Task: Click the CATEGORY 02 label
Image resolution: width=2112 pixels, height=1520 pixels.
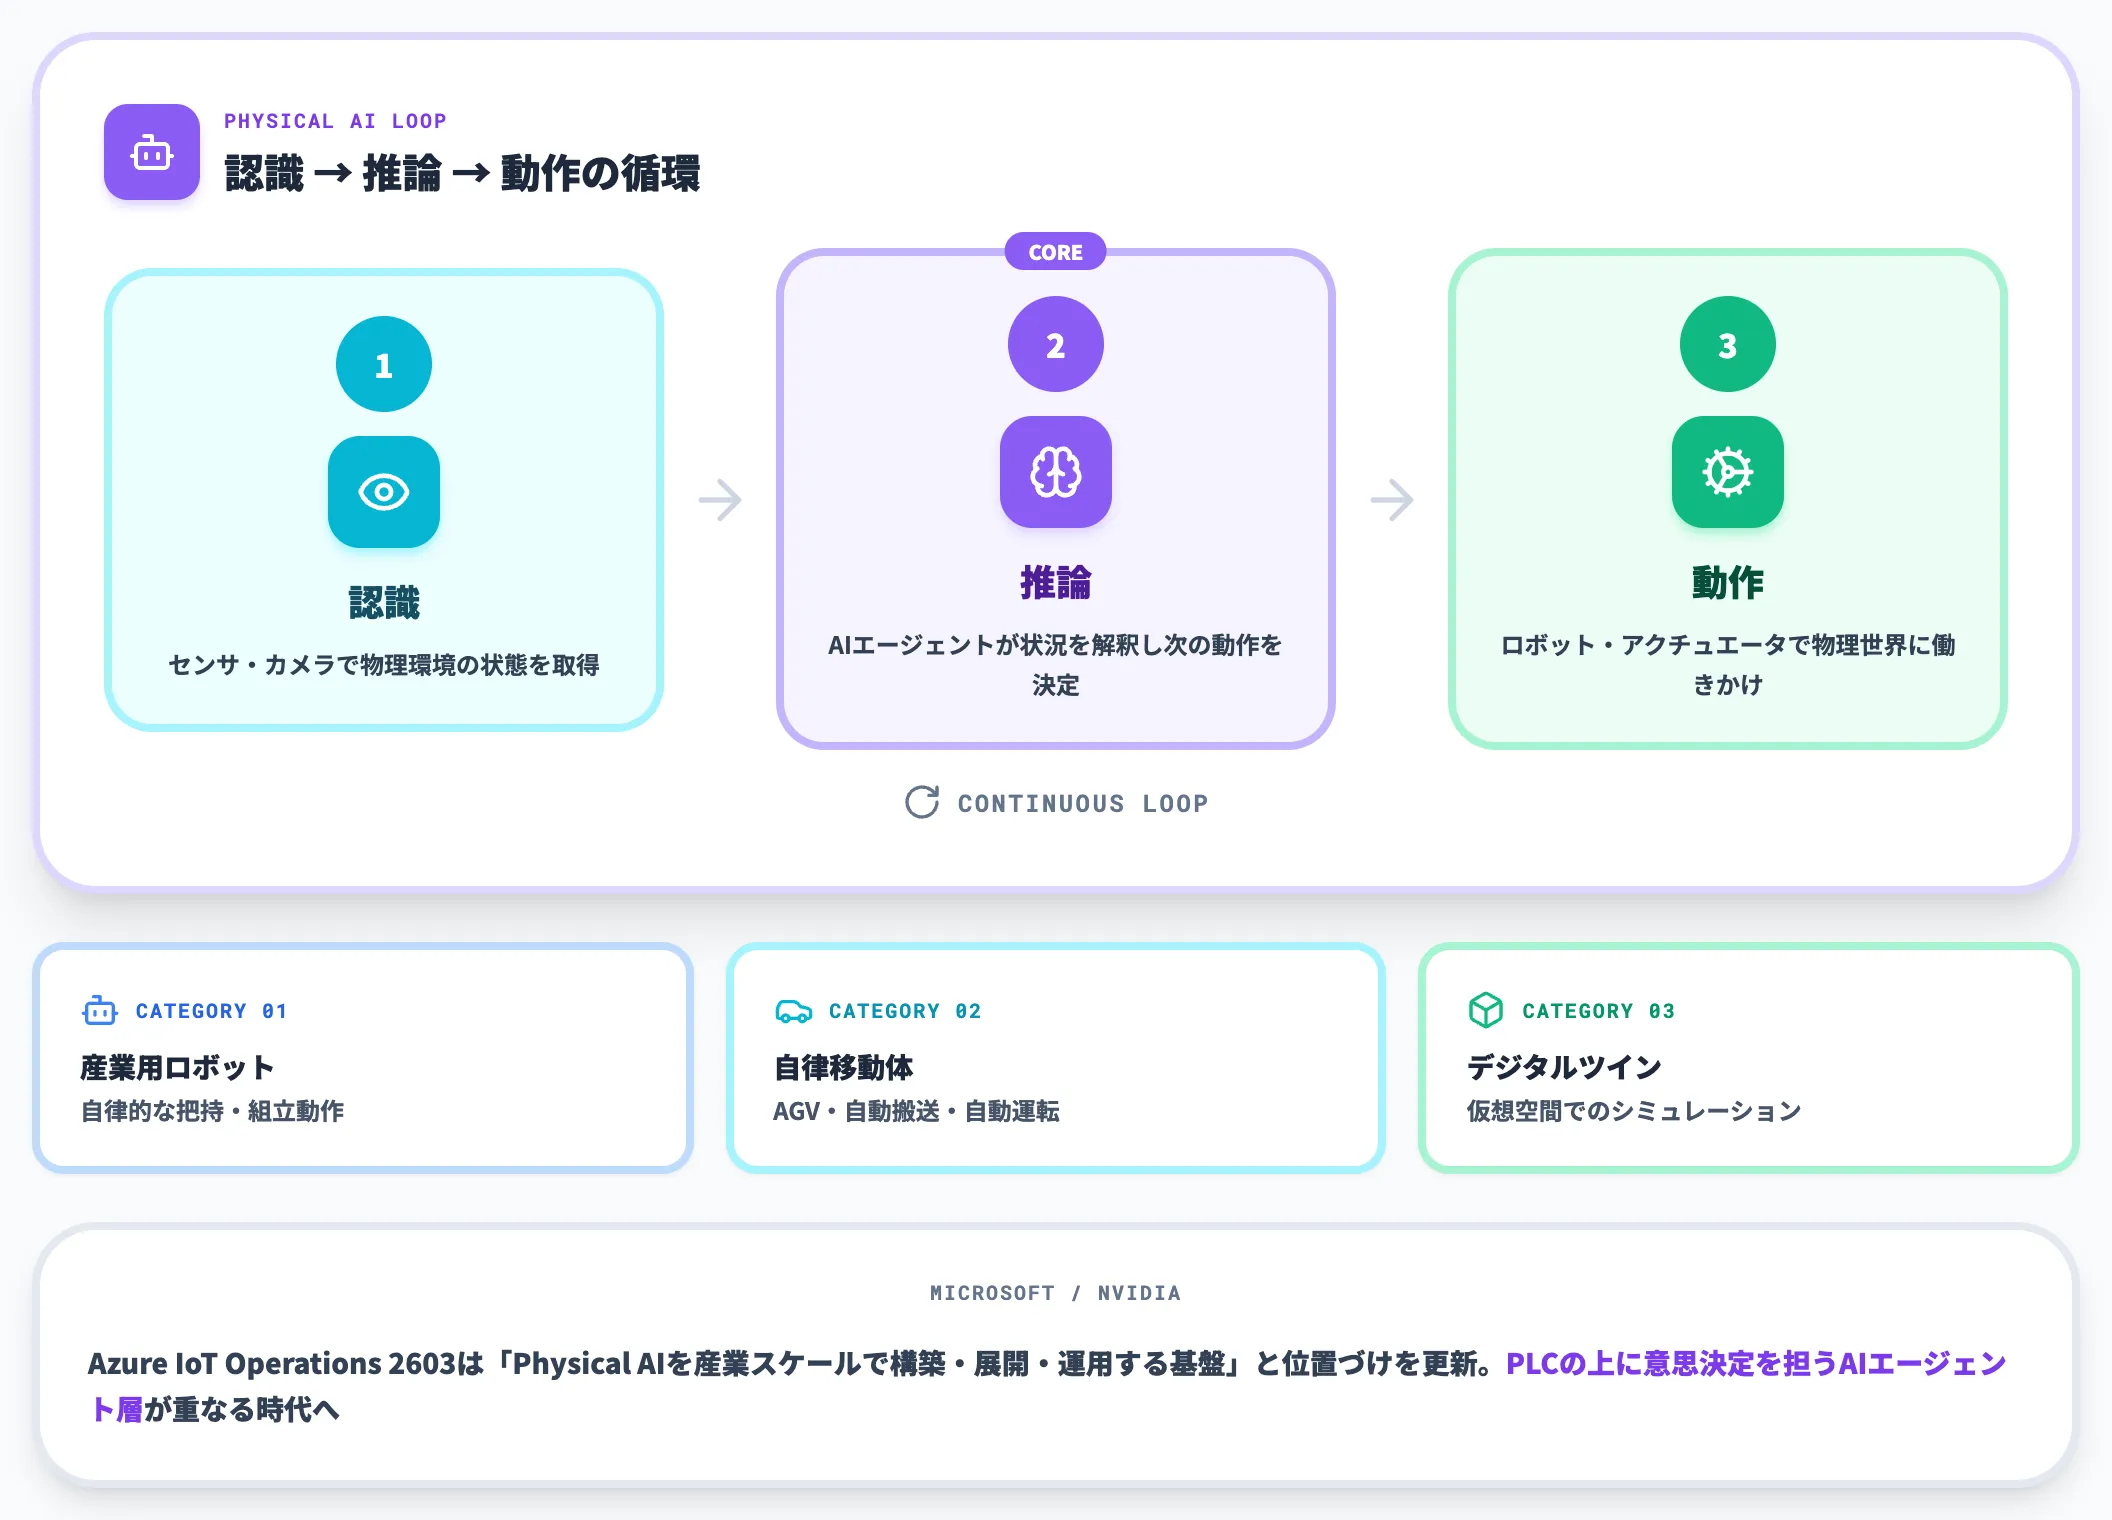Action: click(905, 1011)
